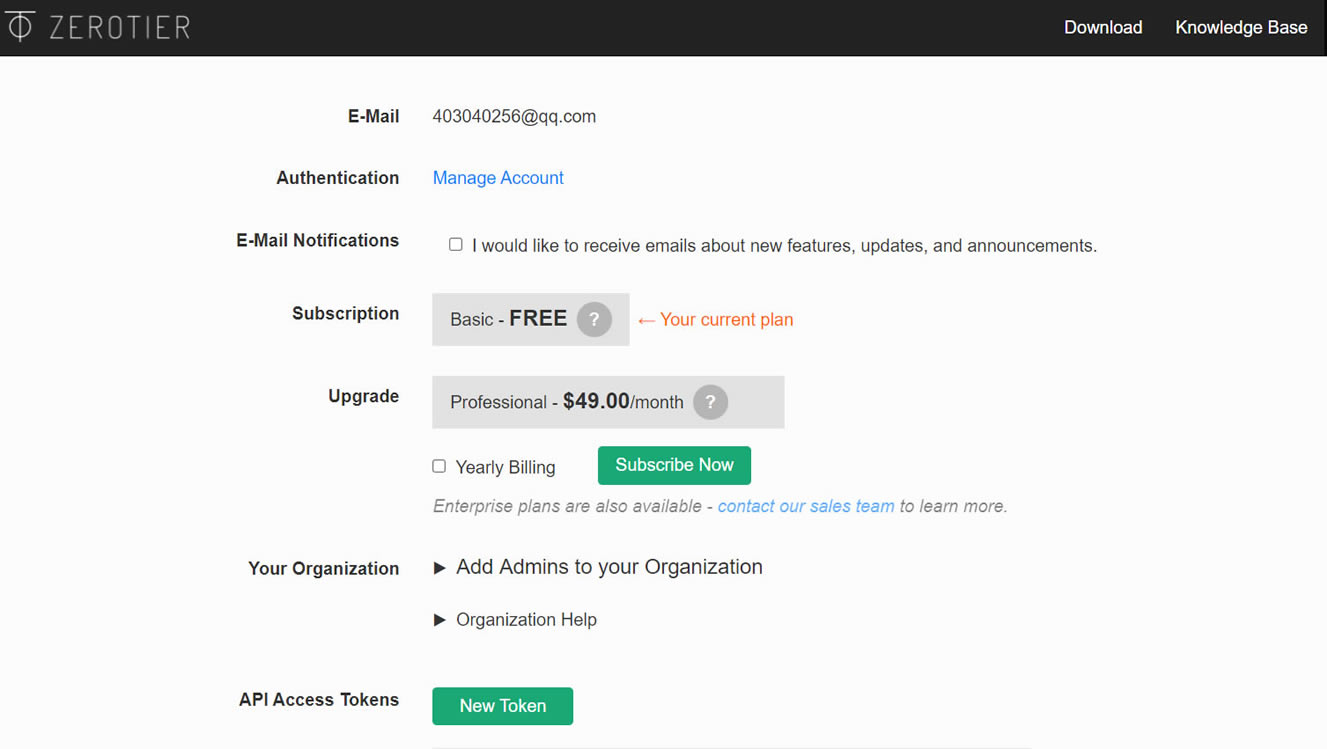Click the 'E-Mail Notifications' label
The height and width of the screenshot is (749, 1327).
pos(317,241)
